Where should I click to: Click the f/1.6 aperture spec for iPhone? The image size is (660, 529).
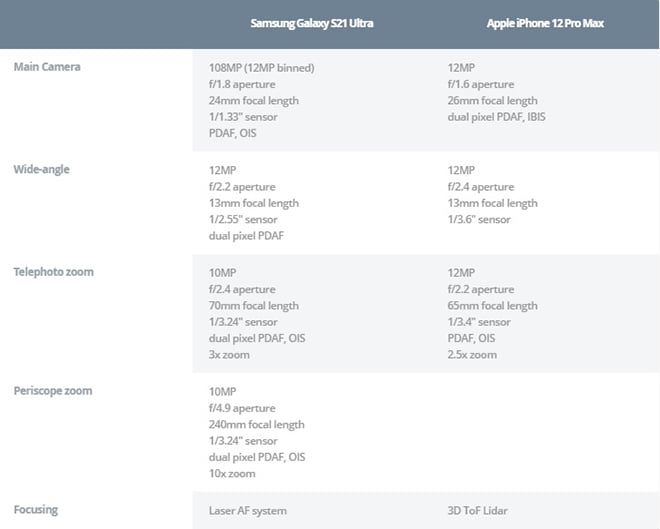[x=481, y=84]
